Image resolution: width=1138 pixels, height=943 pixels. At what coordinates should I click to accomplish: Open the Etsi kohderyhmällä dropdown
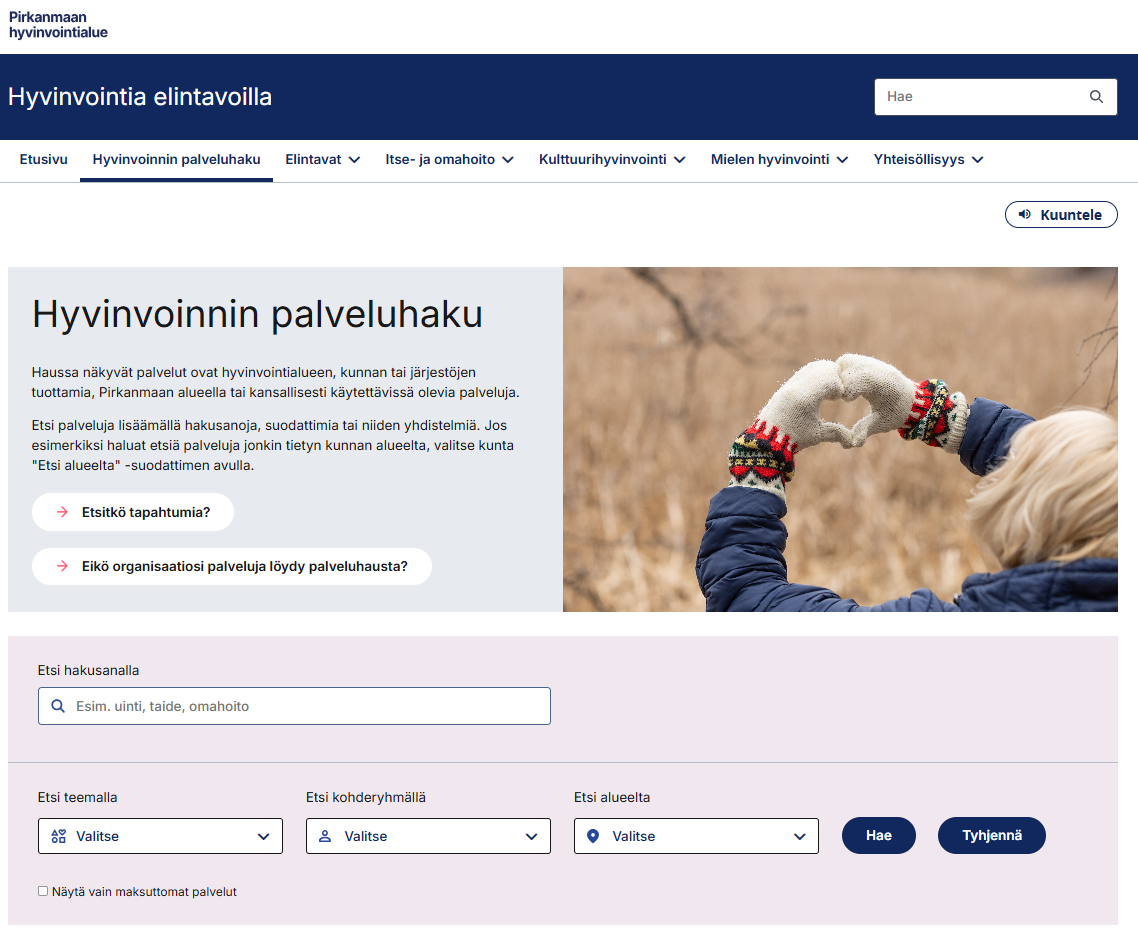point(428,836)
